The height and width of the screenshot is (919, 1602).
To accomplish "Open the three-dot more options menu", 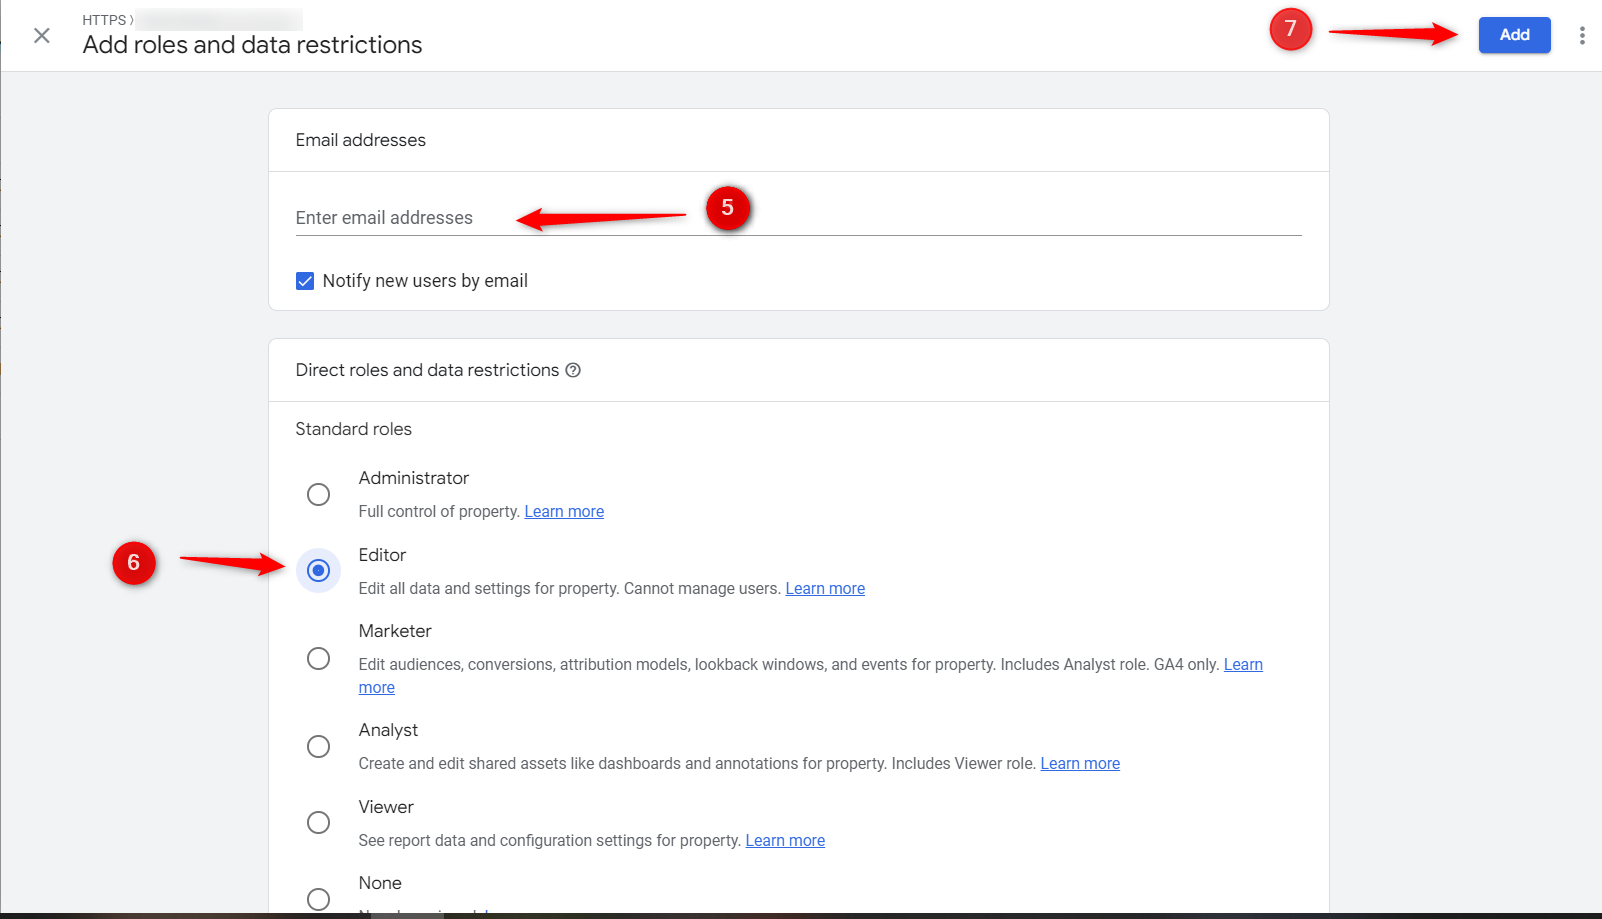I will pyautogui.click(x=1581, y=36).
